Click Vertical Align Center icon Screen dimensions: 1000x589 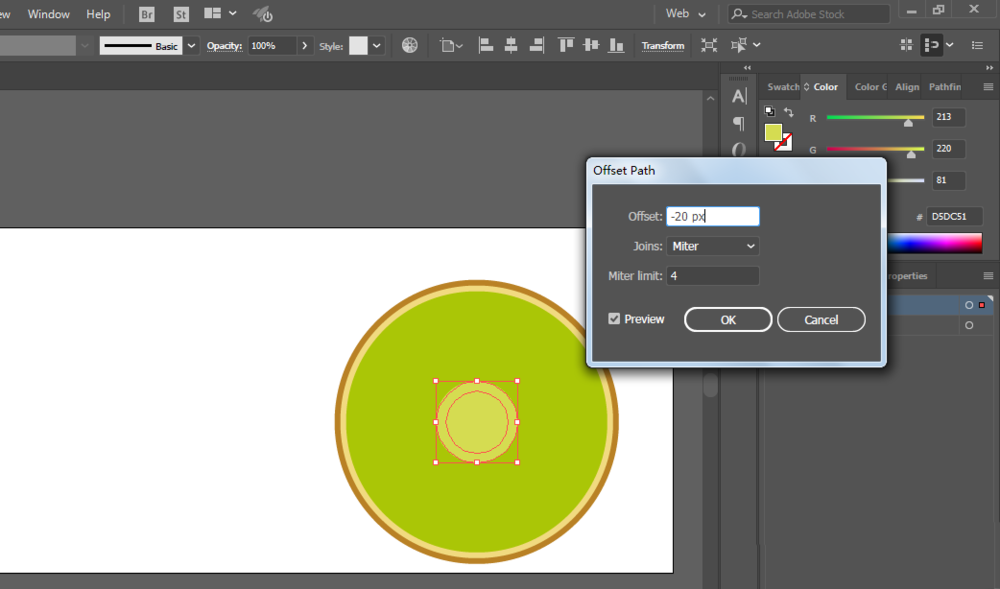click(x=591, y=45)
